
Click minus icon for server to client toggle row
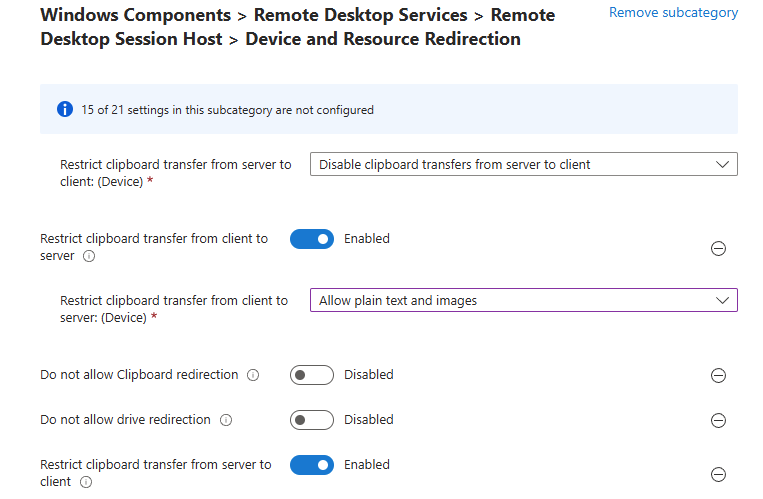[717, 475]
